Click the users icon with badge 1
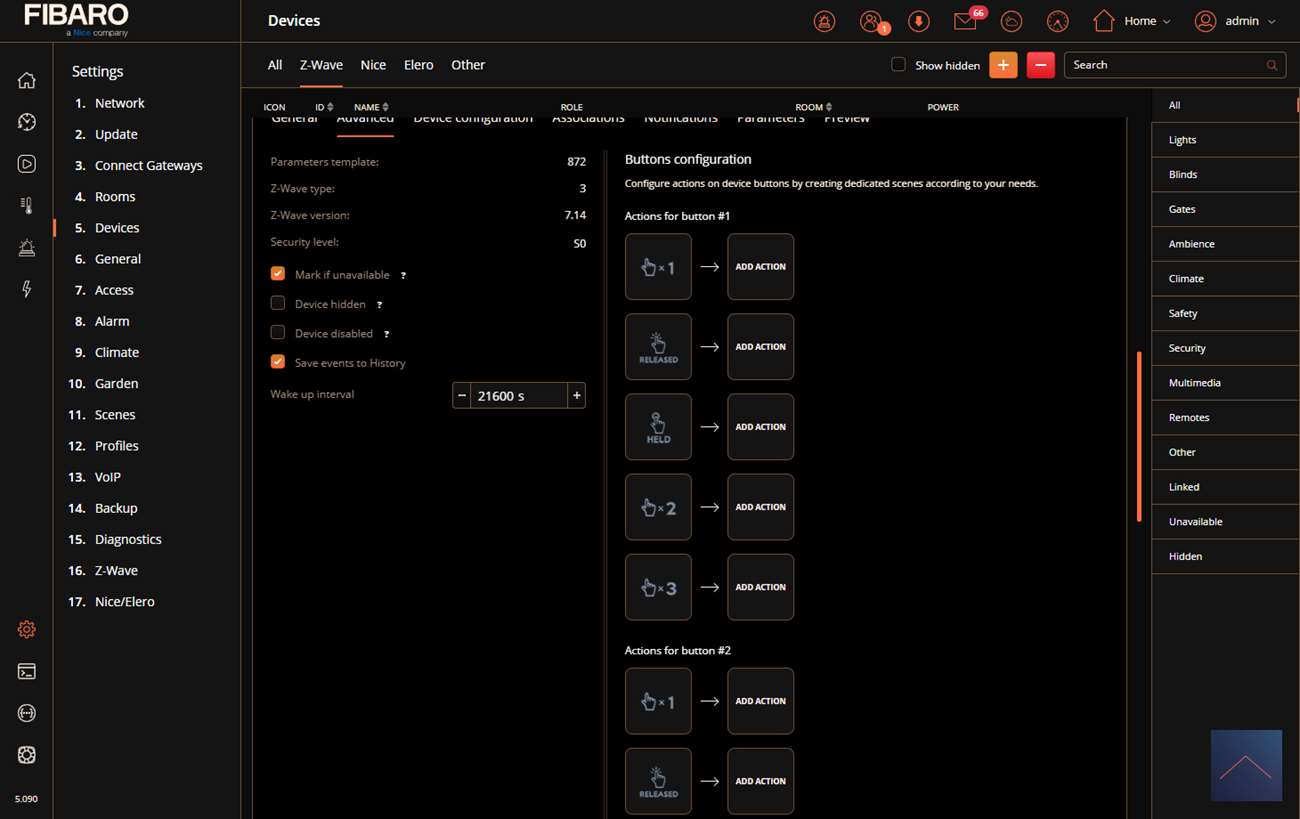This screenshot has width=1300, height=819. pyautogui.click(x=871, y=21)
